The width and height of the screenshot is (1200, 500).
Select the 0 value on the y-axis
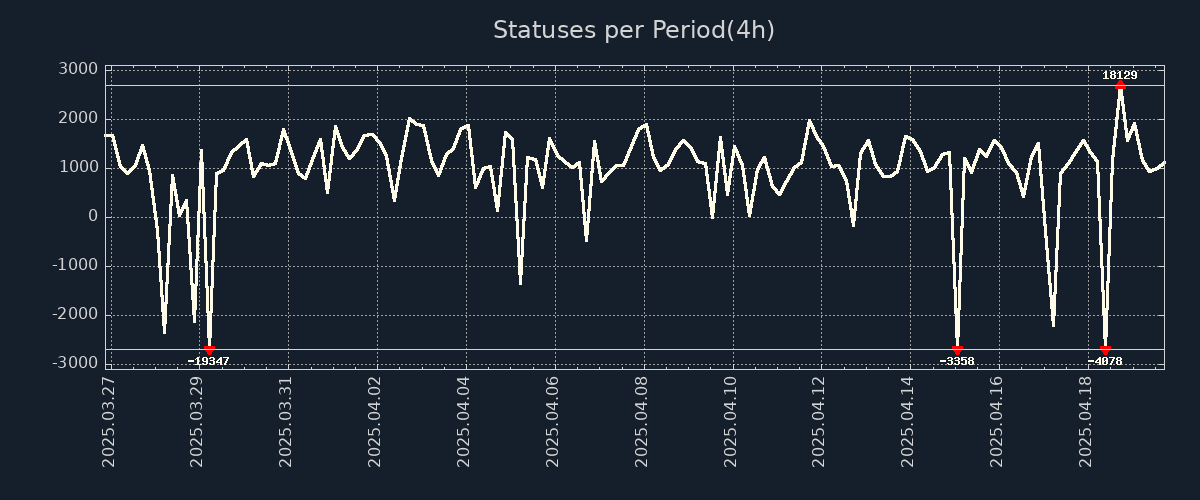(x=93, y=217)
